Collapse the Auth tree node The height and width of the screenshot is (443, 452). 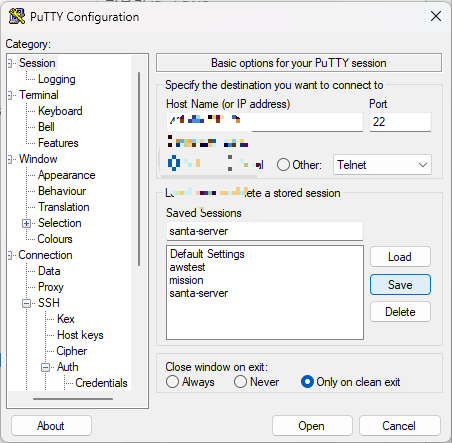(45, 367)
